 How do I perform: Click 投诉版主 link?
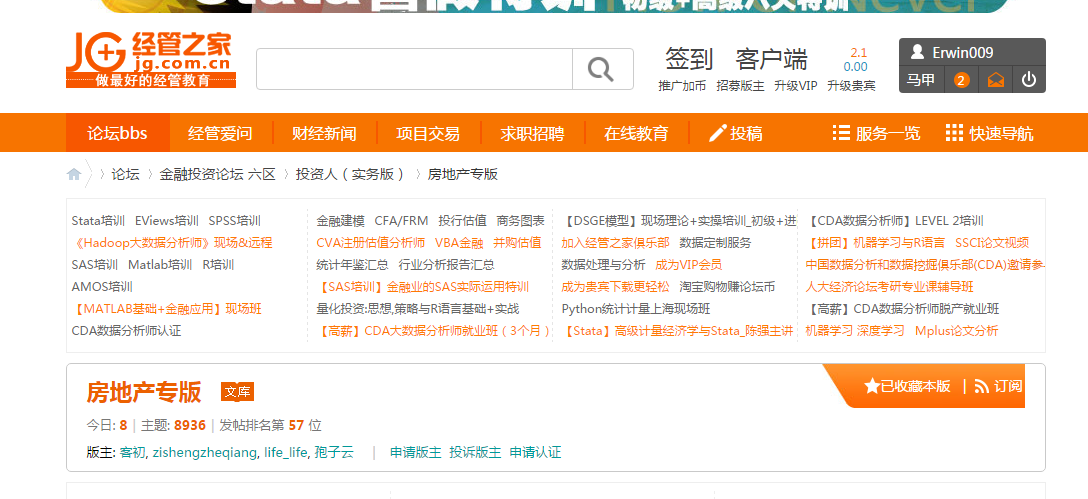click(475, 453)
